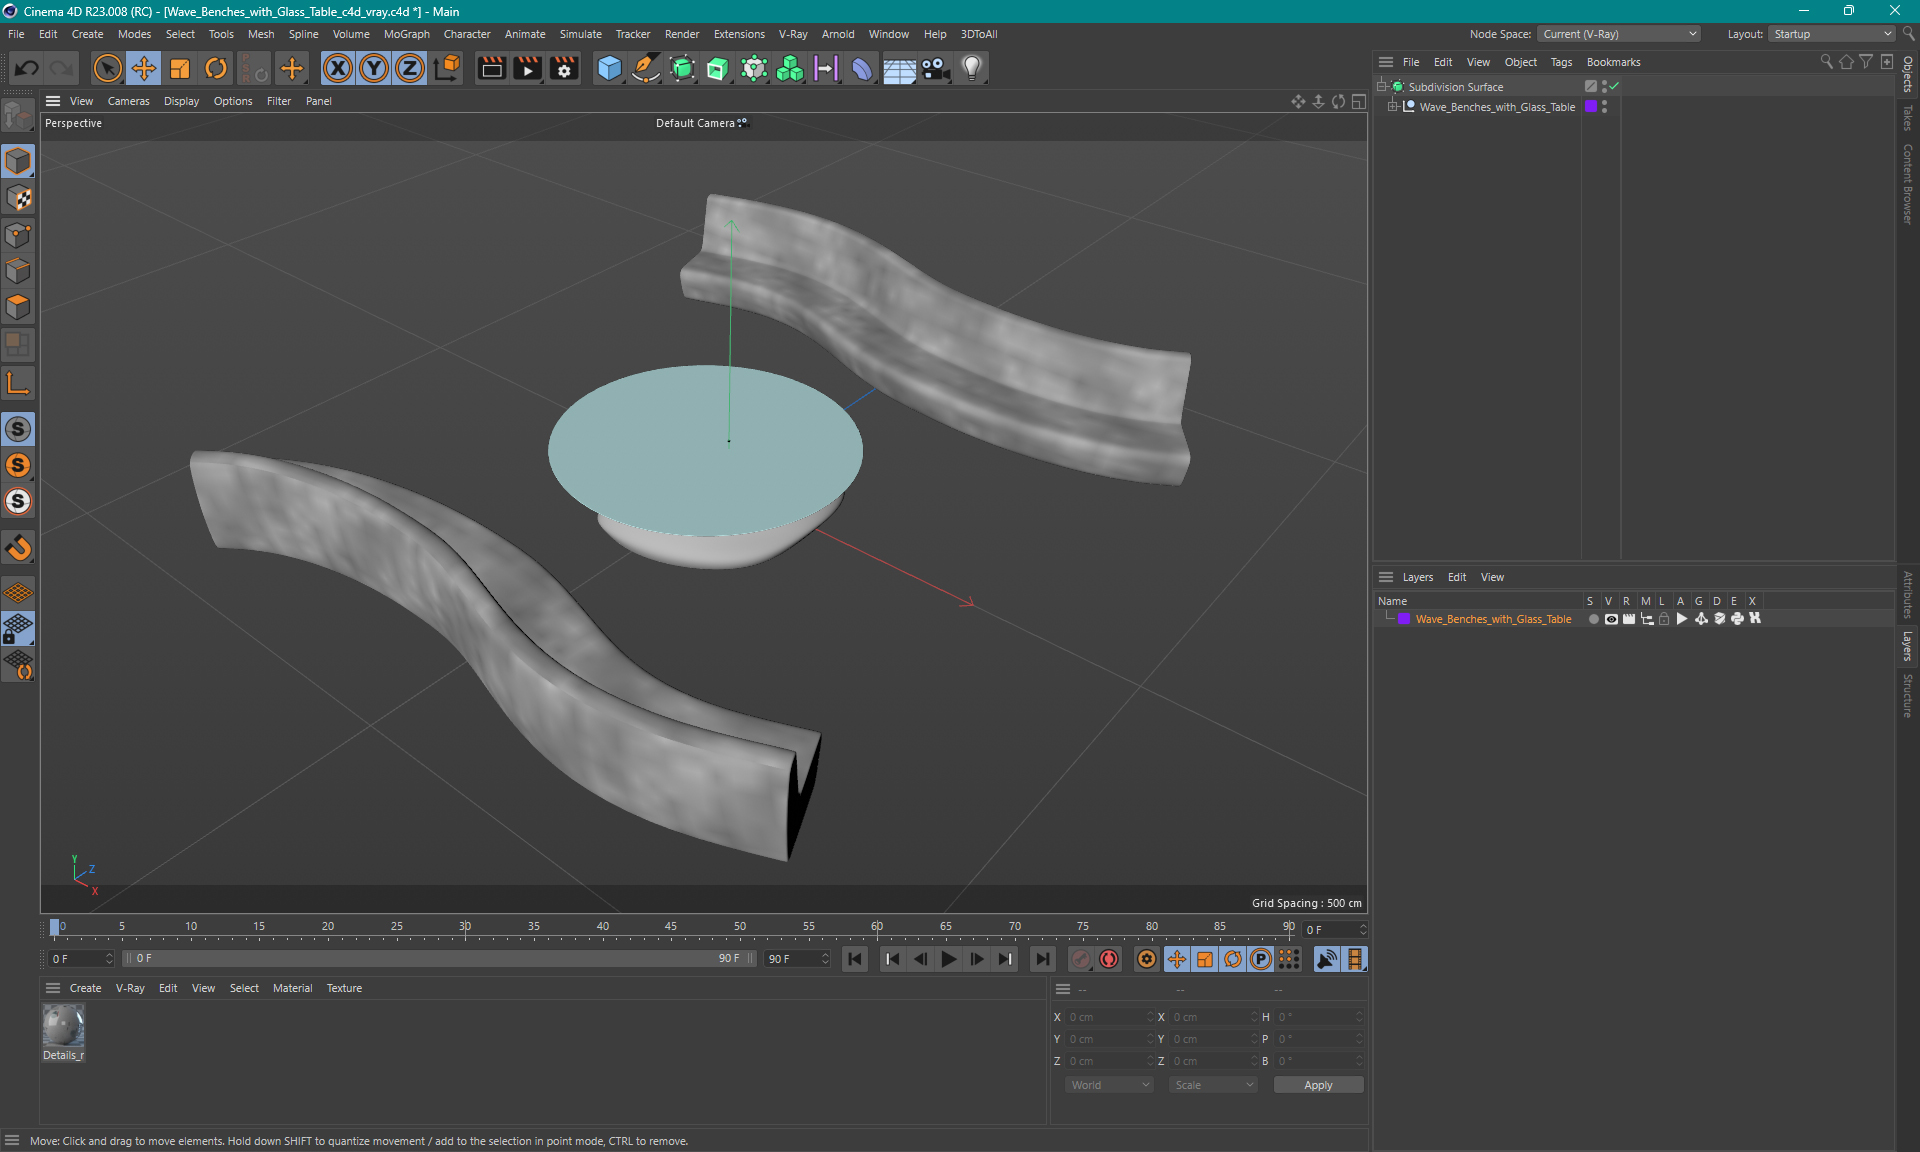Open the Coordinate World dropdown
Screen dimensions: 1920x1152
[1105, 1083]
